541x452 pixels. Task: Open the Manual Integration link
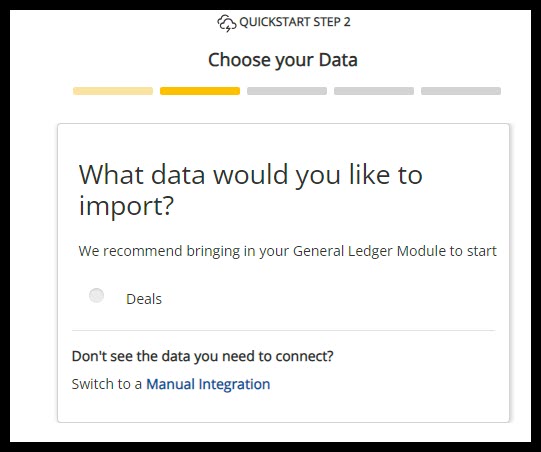[208, 384]
